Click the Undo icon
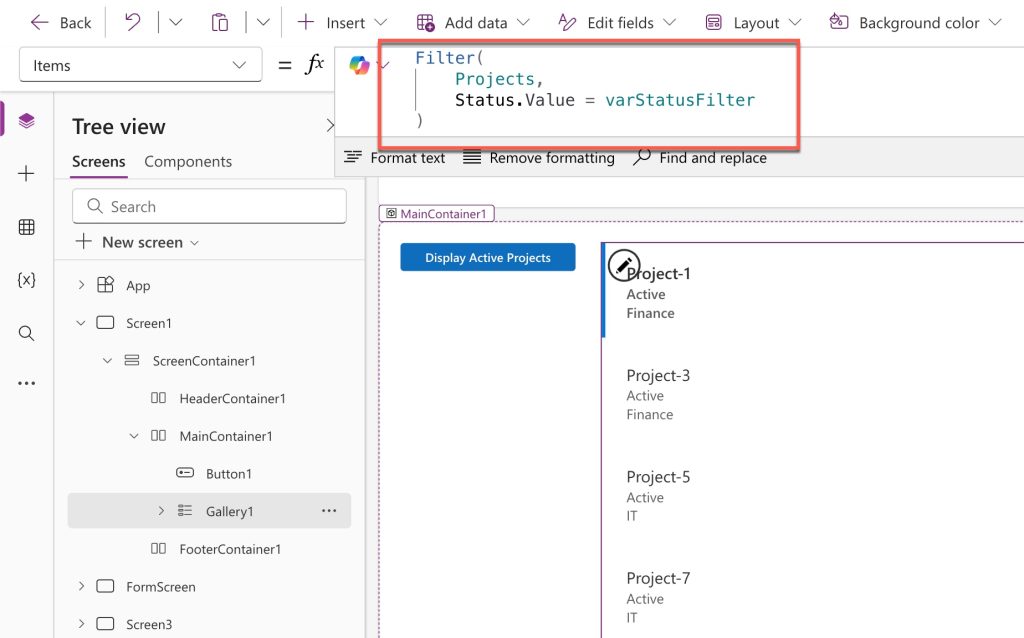Screen dimensions: 1024x638 (133, 23)
